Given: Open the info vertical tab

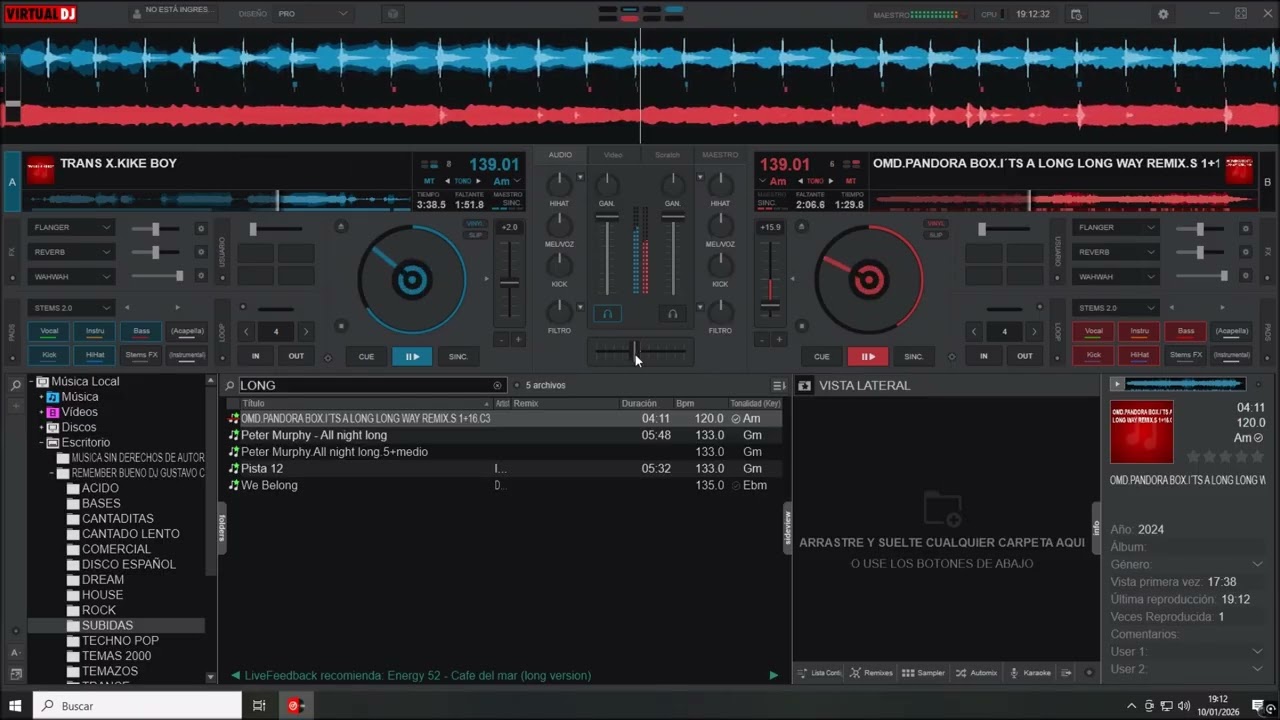Looking at the screenshot, I should (x=1095, y=528).
